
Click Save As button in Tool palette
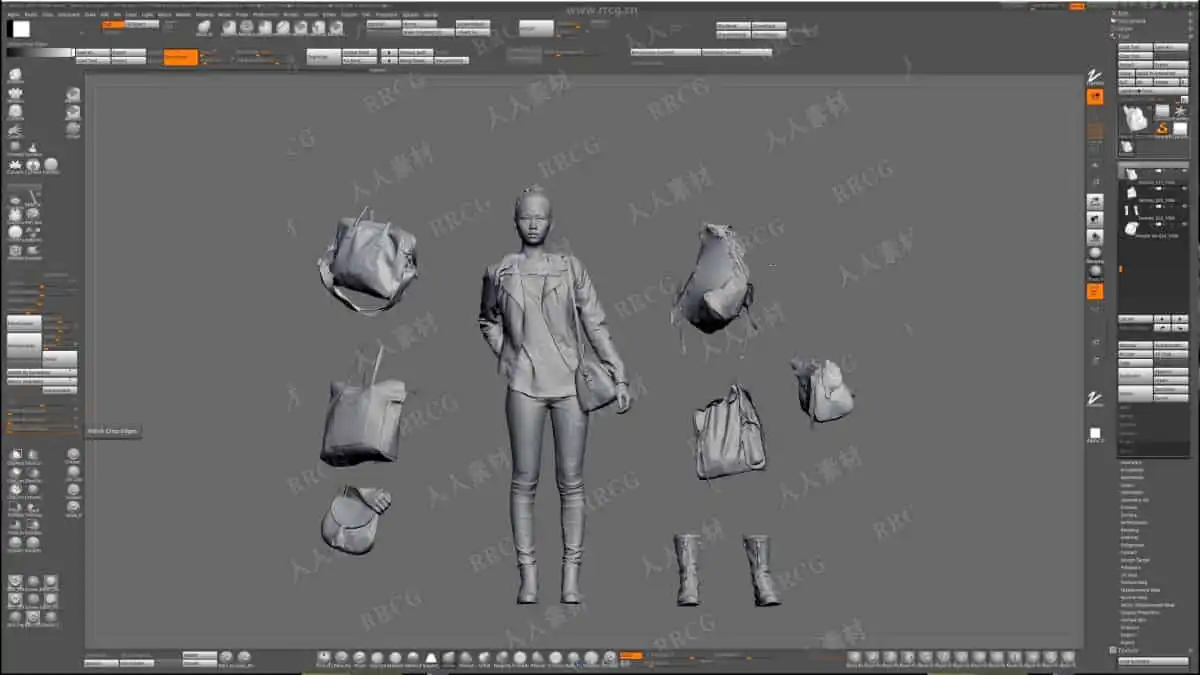(x=1171, y=47)
